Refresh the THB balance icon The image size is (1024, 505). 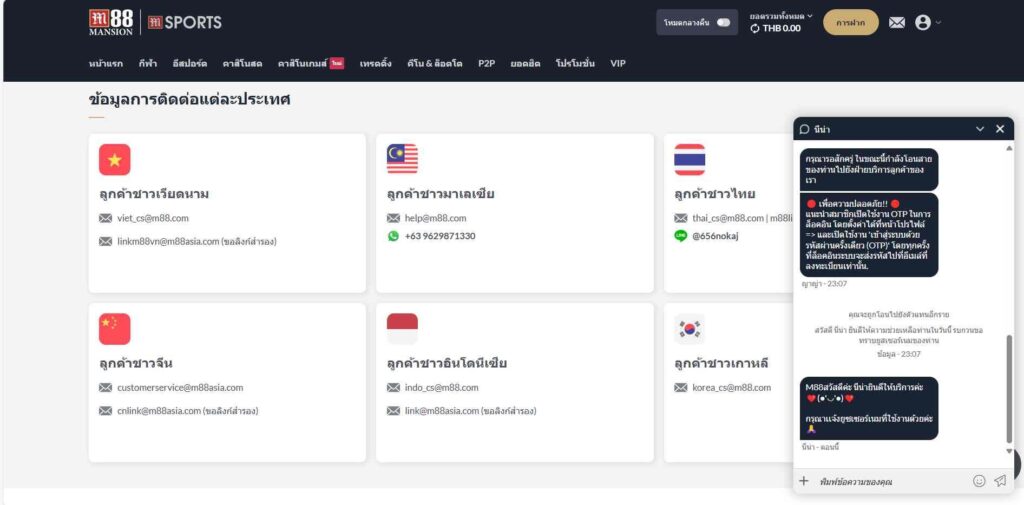point(755,28)
